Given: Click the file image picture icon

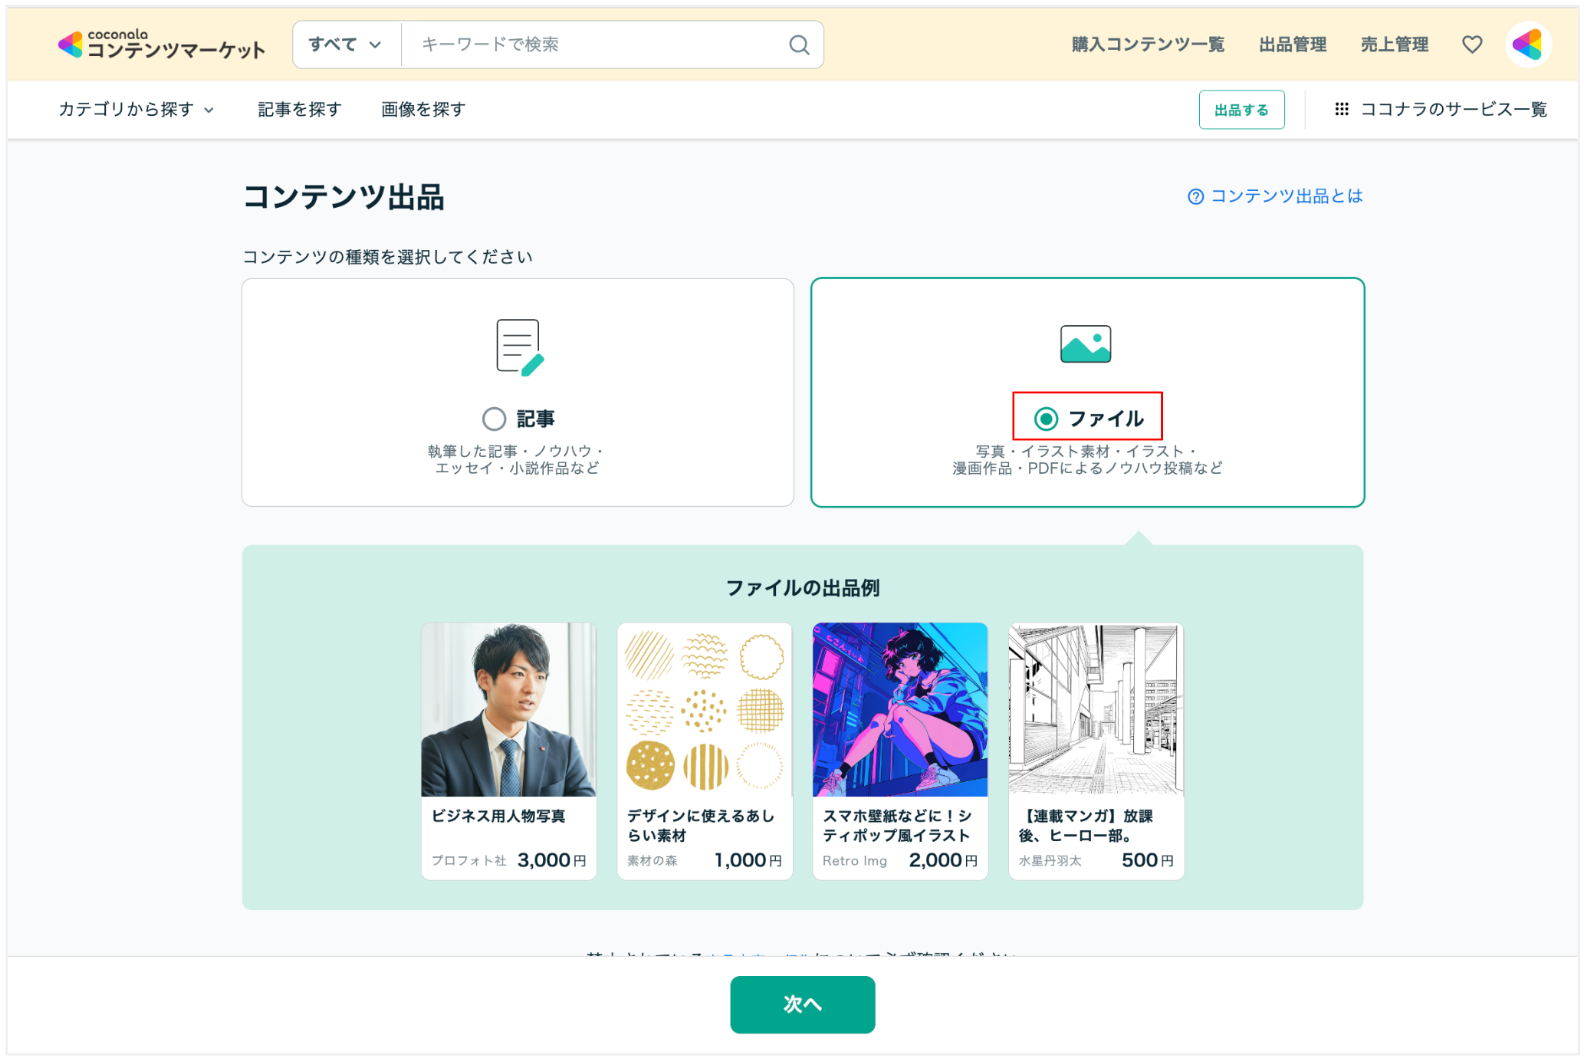Looking at the screenshot, I should [x=1085, y=344].
